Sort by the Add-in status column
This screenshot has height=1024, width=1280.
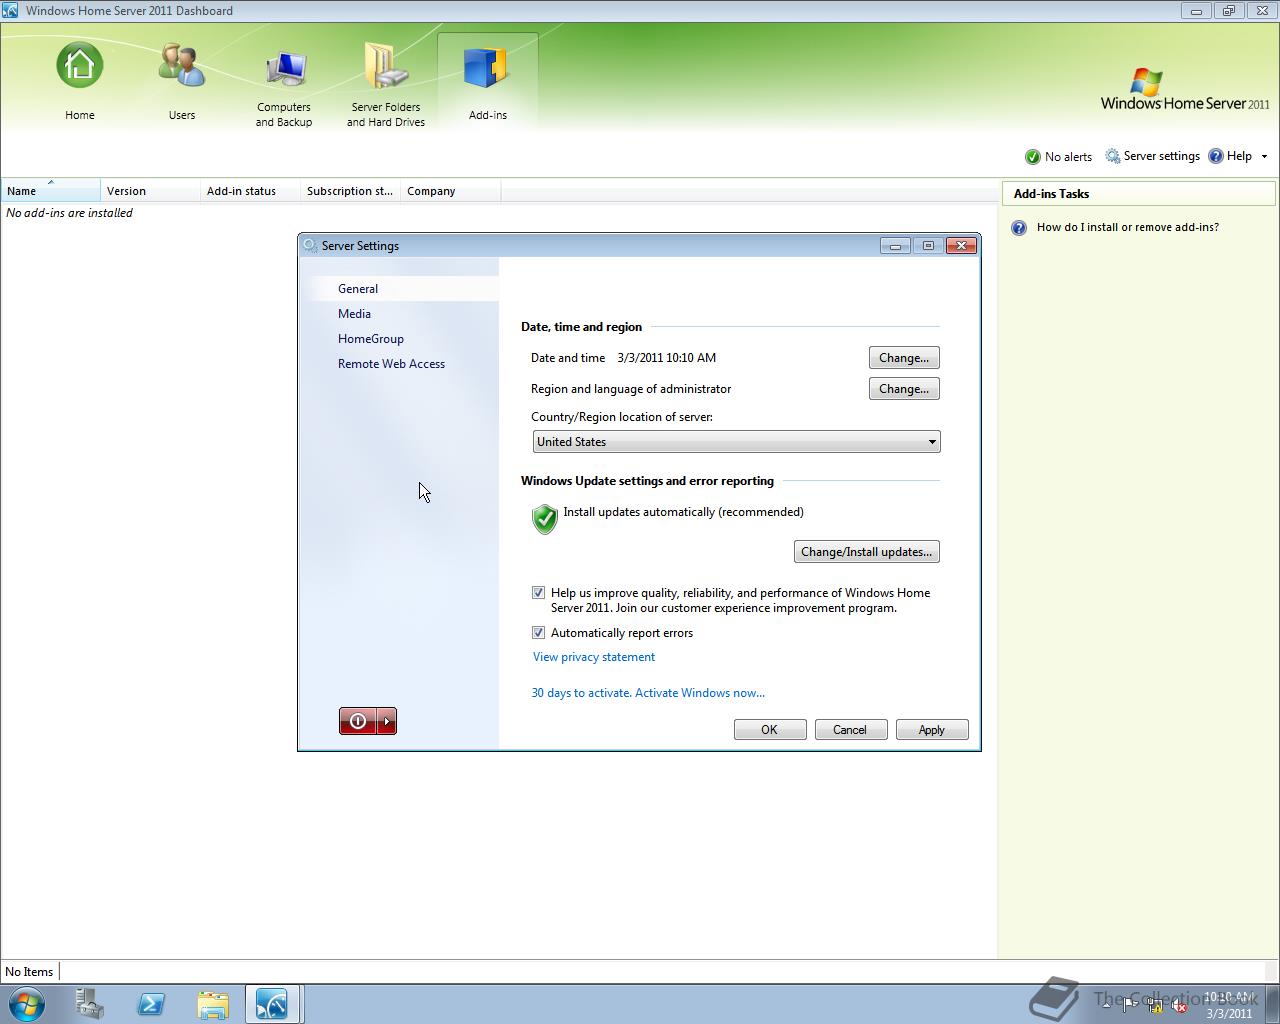[x=251, y=191]
